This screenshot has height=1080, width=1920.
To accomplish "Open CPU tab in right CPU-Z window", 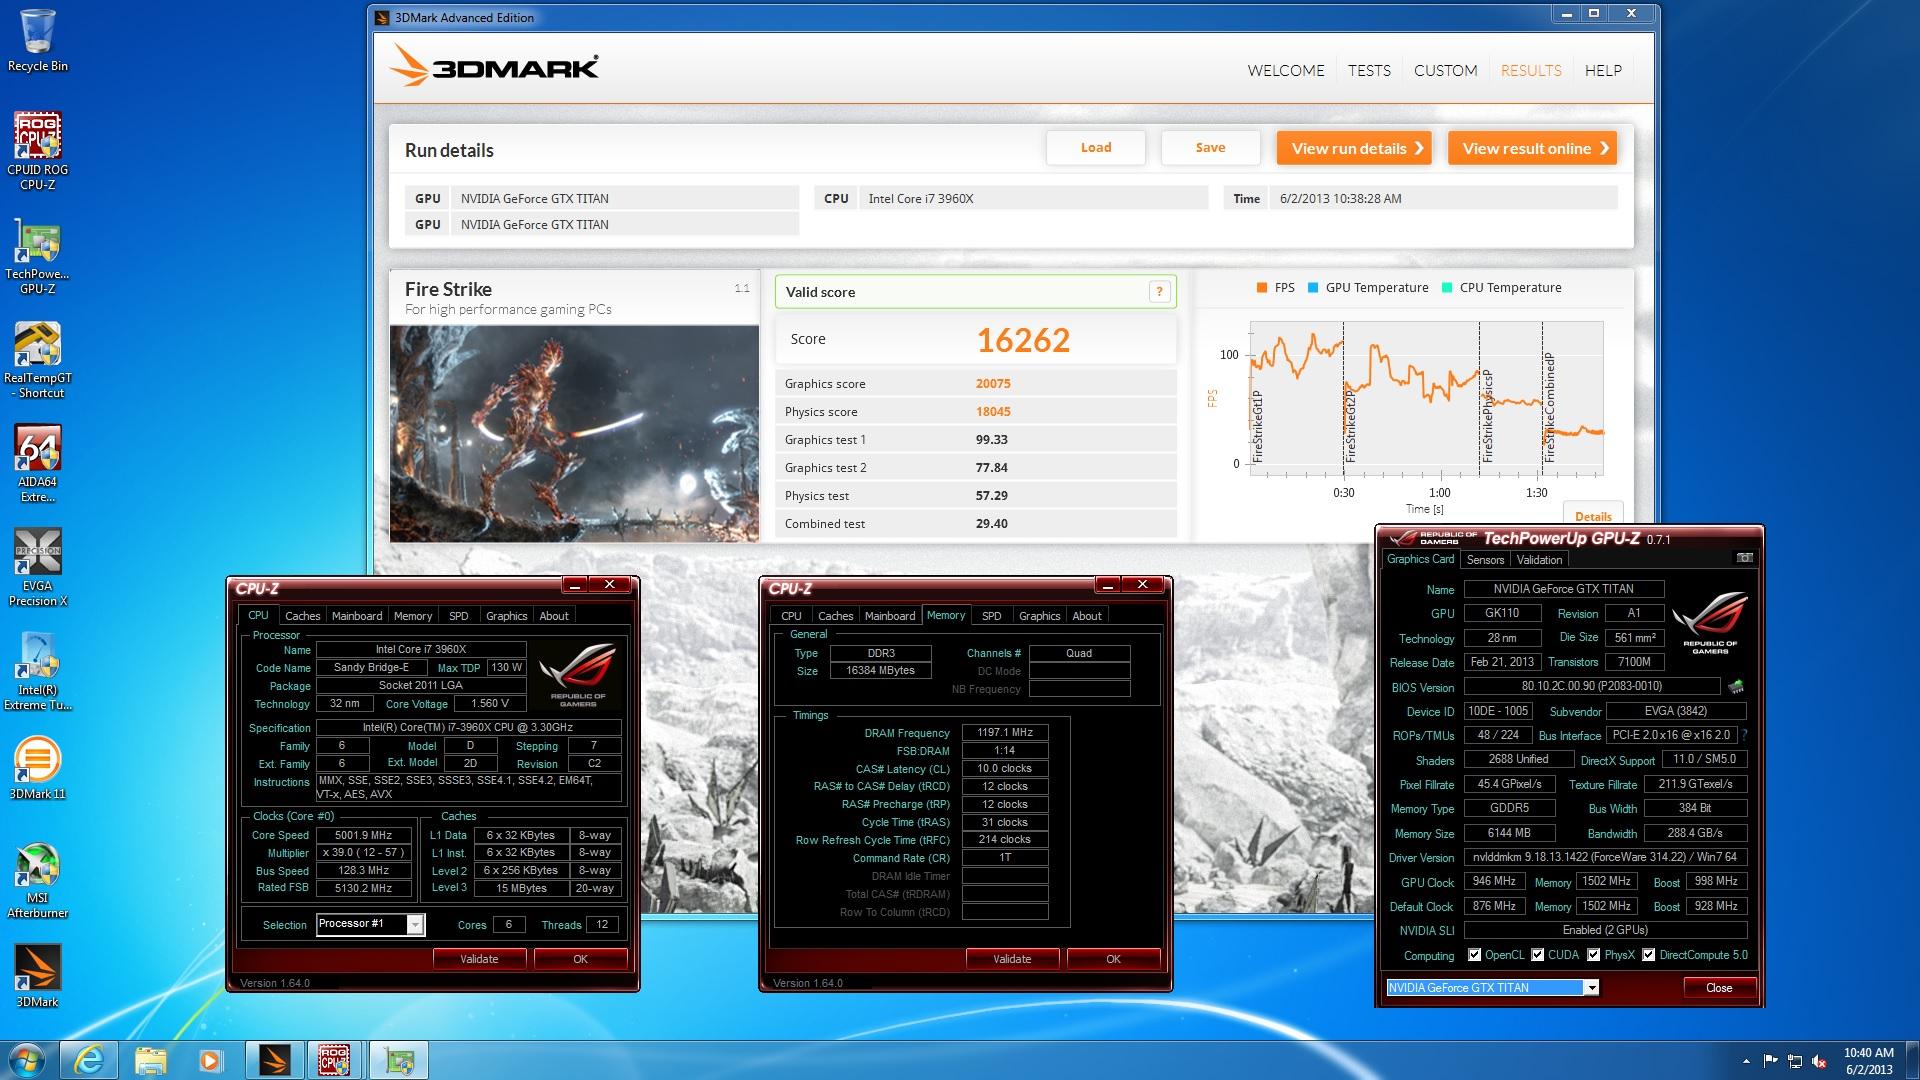I will coord(791,616).
